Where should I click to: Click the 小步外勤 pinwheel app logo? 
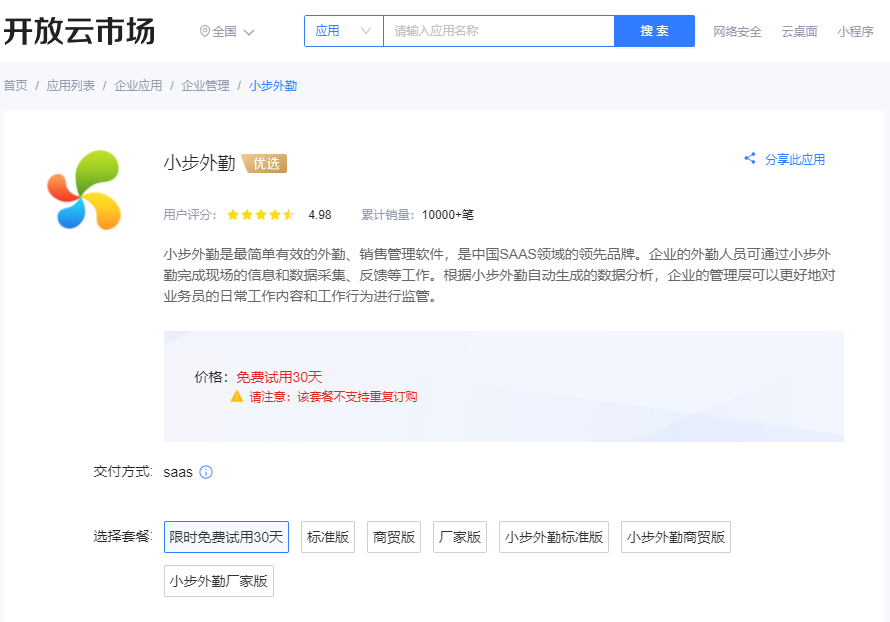click(x=84, y=190)
